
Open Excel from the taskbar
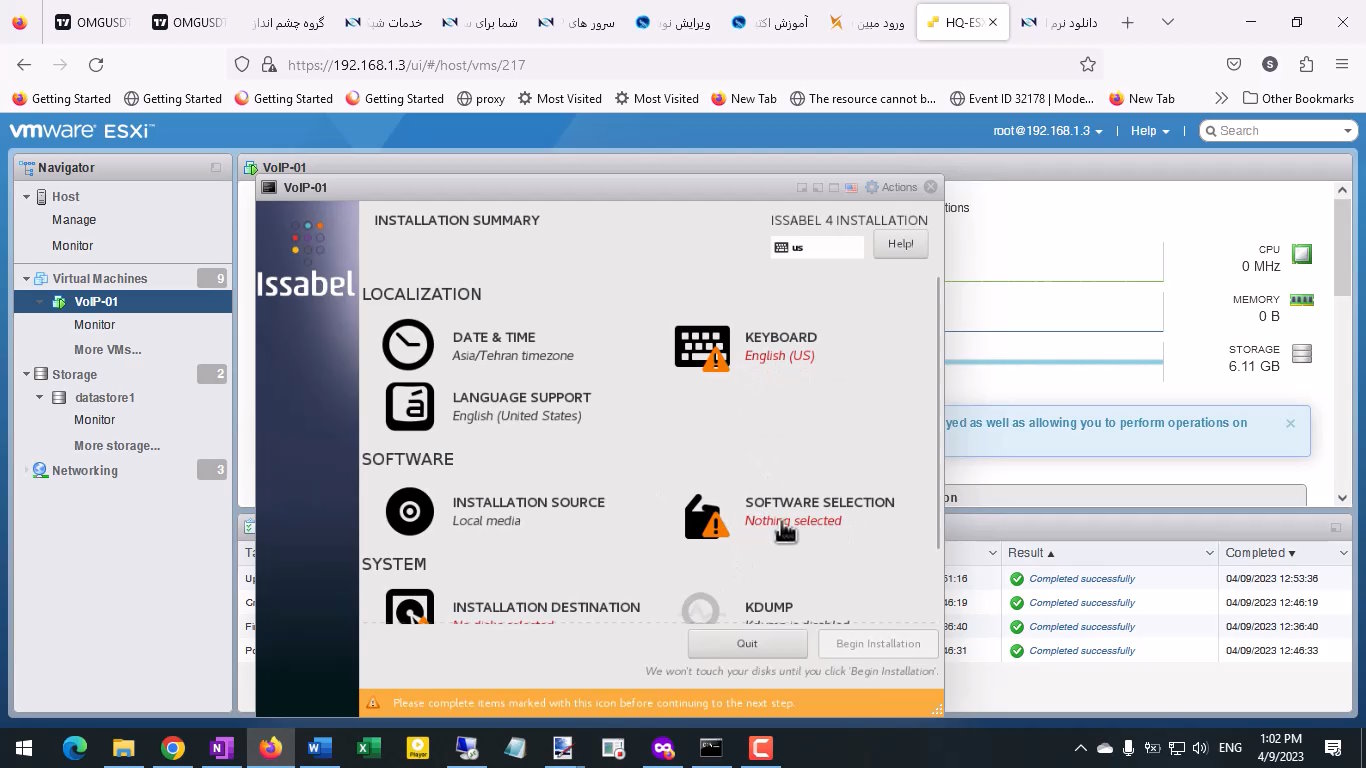(368, 748)
